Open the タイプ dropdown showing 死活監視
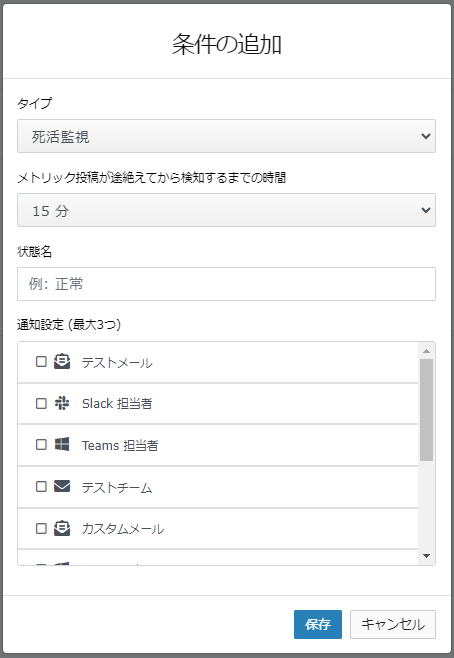 click(226, 136)
